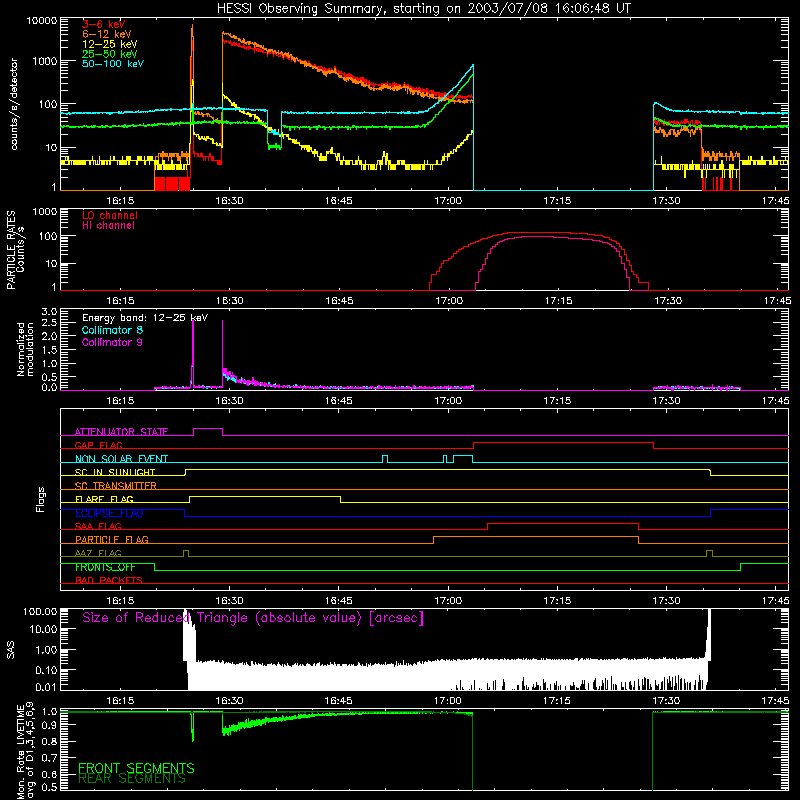Click the PARTICLE FLAG label
Image resolution: width=800 pixels, height=800 pixels.
tap(112, 539)
